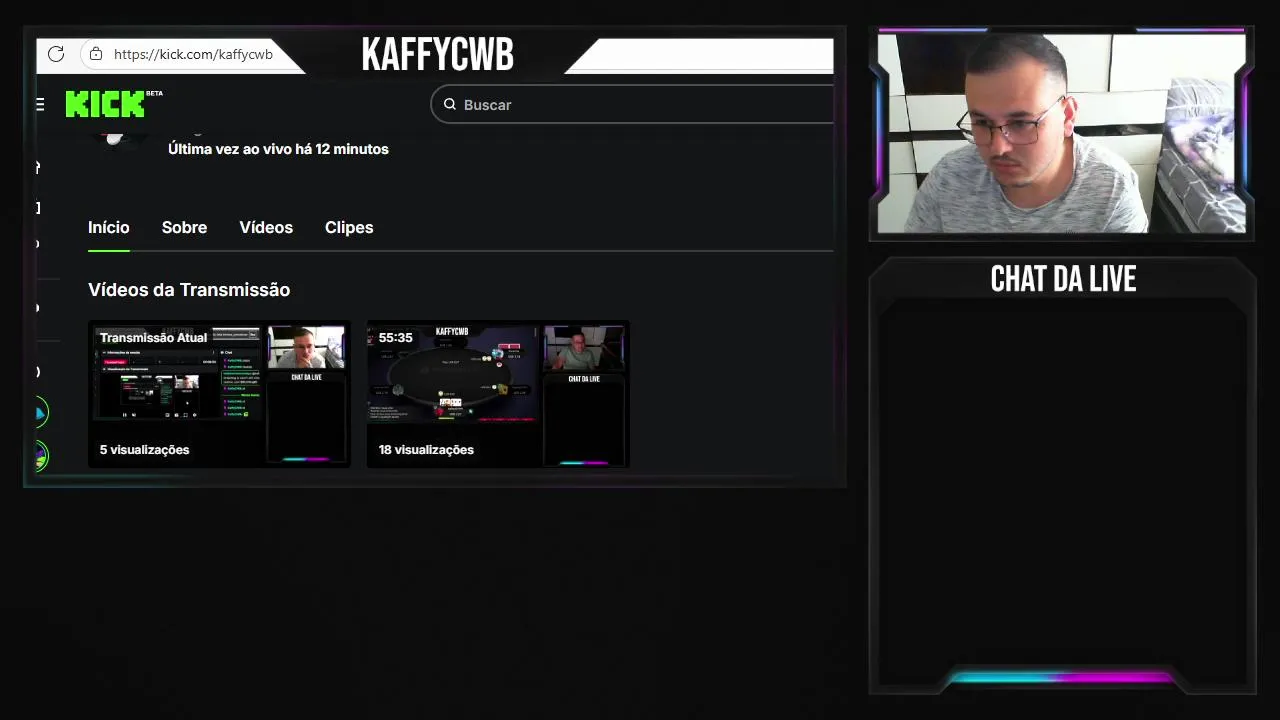The width and height of the screenshot is (1280, 720).
Task: Show the Clipes tab
Action: pyautogui.click(x=349, y=227)
